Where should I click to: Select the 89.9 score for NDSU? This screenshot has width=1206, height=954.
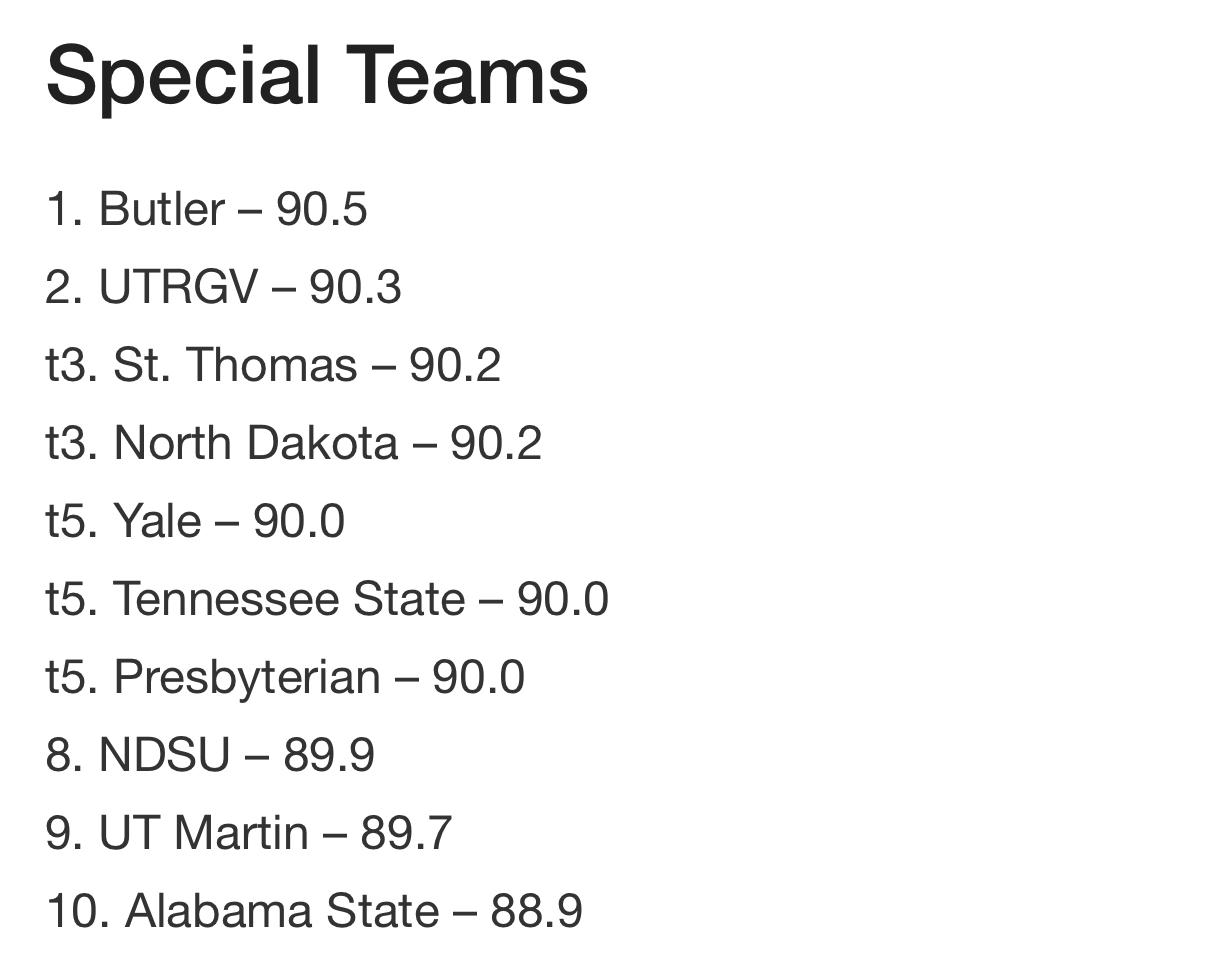(x=329, y=755)
